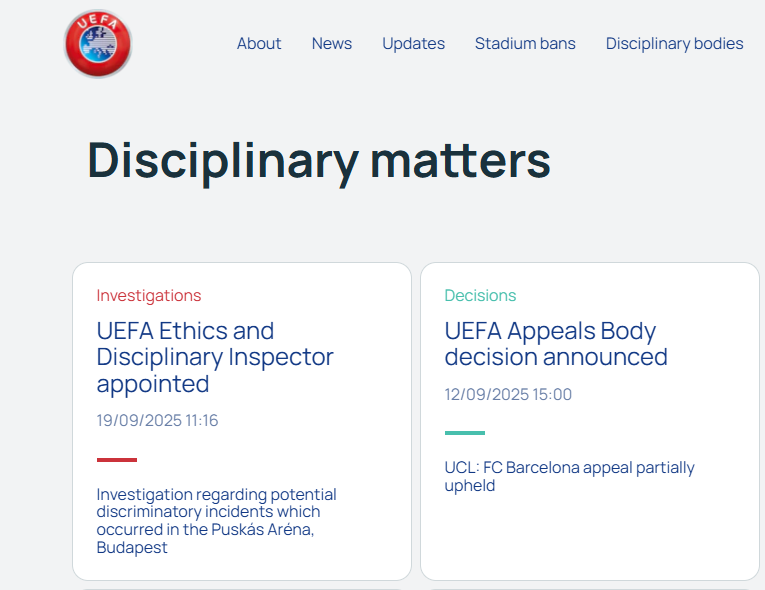This screenshot has width=765, height=590.
Task: Navigate to Disciplinary bodies
Action: [x=674, y=44]
